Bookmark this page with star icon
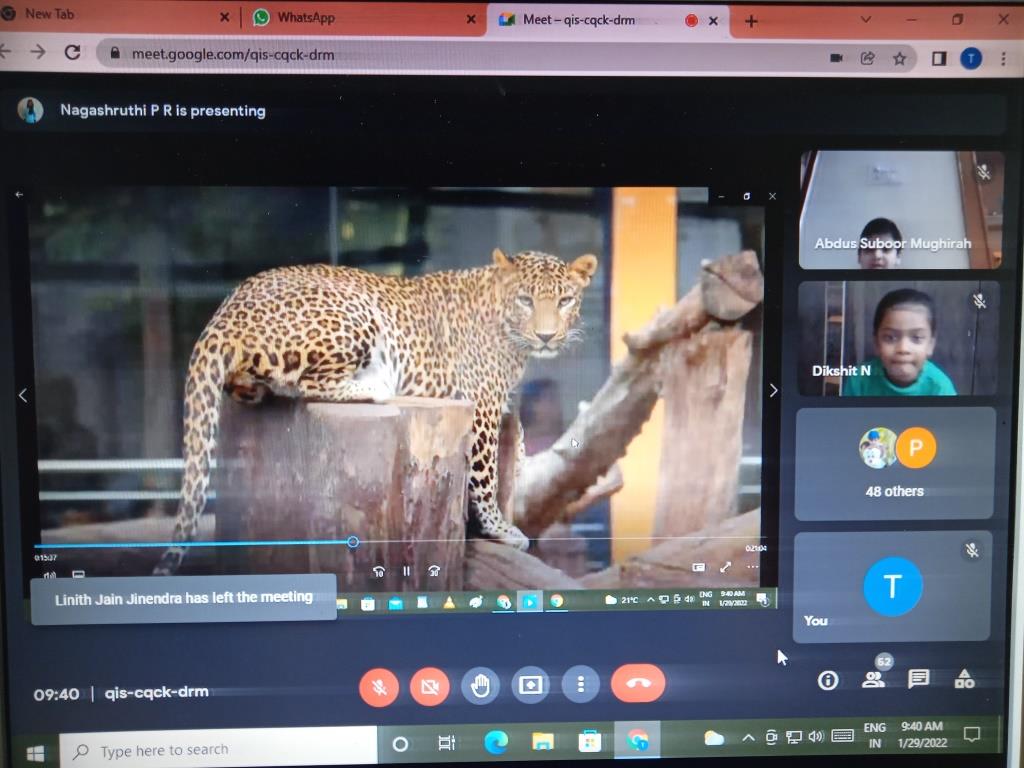 pyautogui.click(x=900, y=58)
